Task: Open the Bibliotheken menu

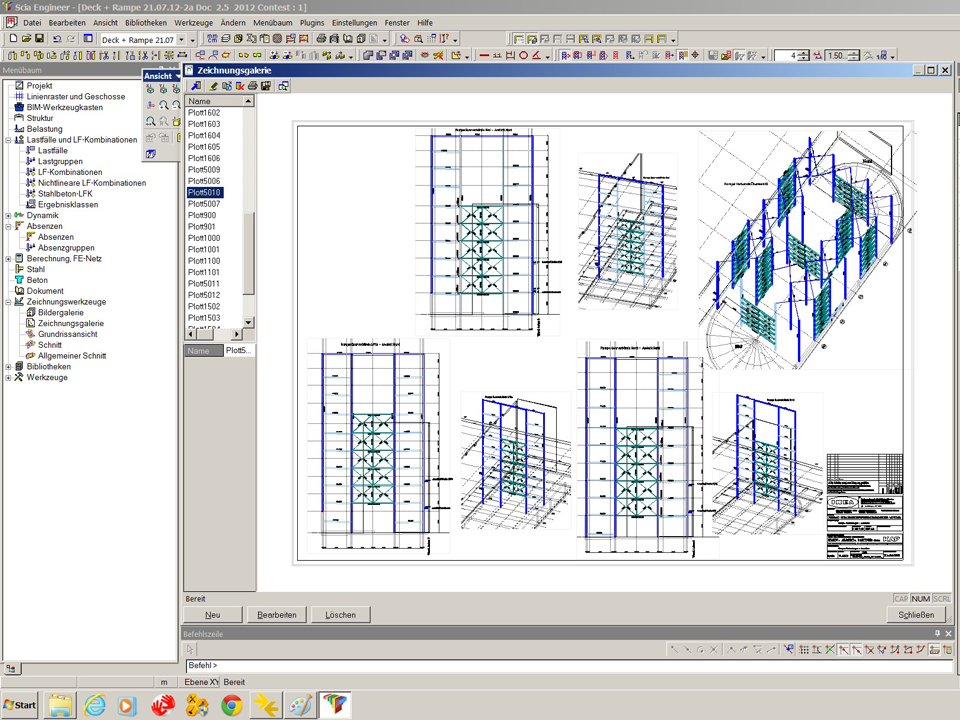Action: [146, 22]
